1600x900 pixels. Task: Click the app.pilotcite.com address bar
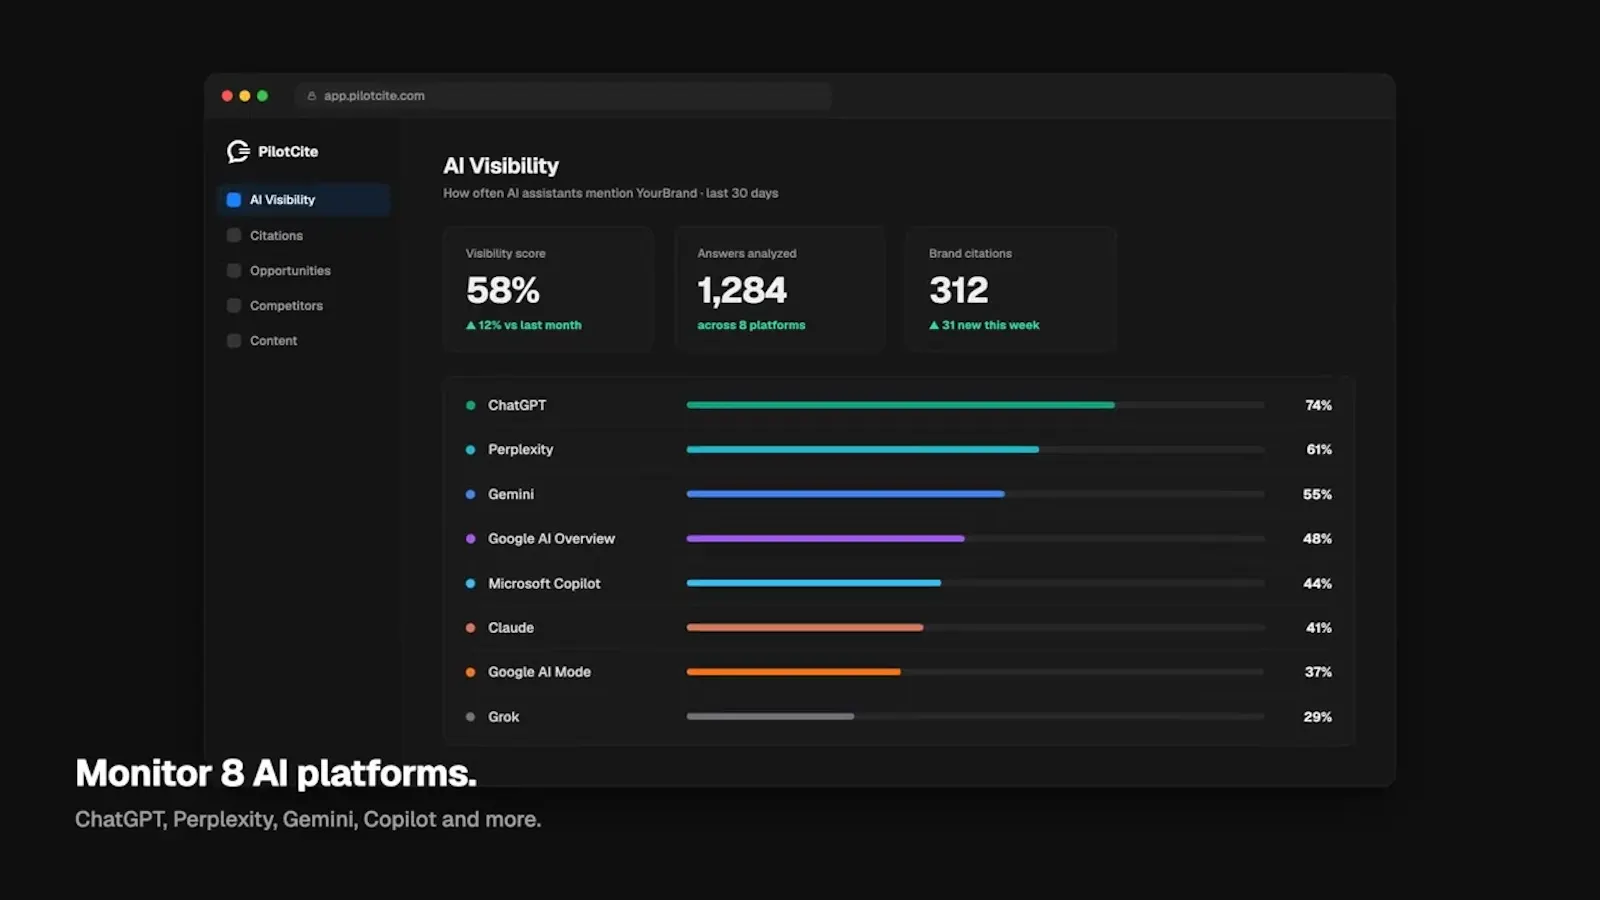[563, 96]
